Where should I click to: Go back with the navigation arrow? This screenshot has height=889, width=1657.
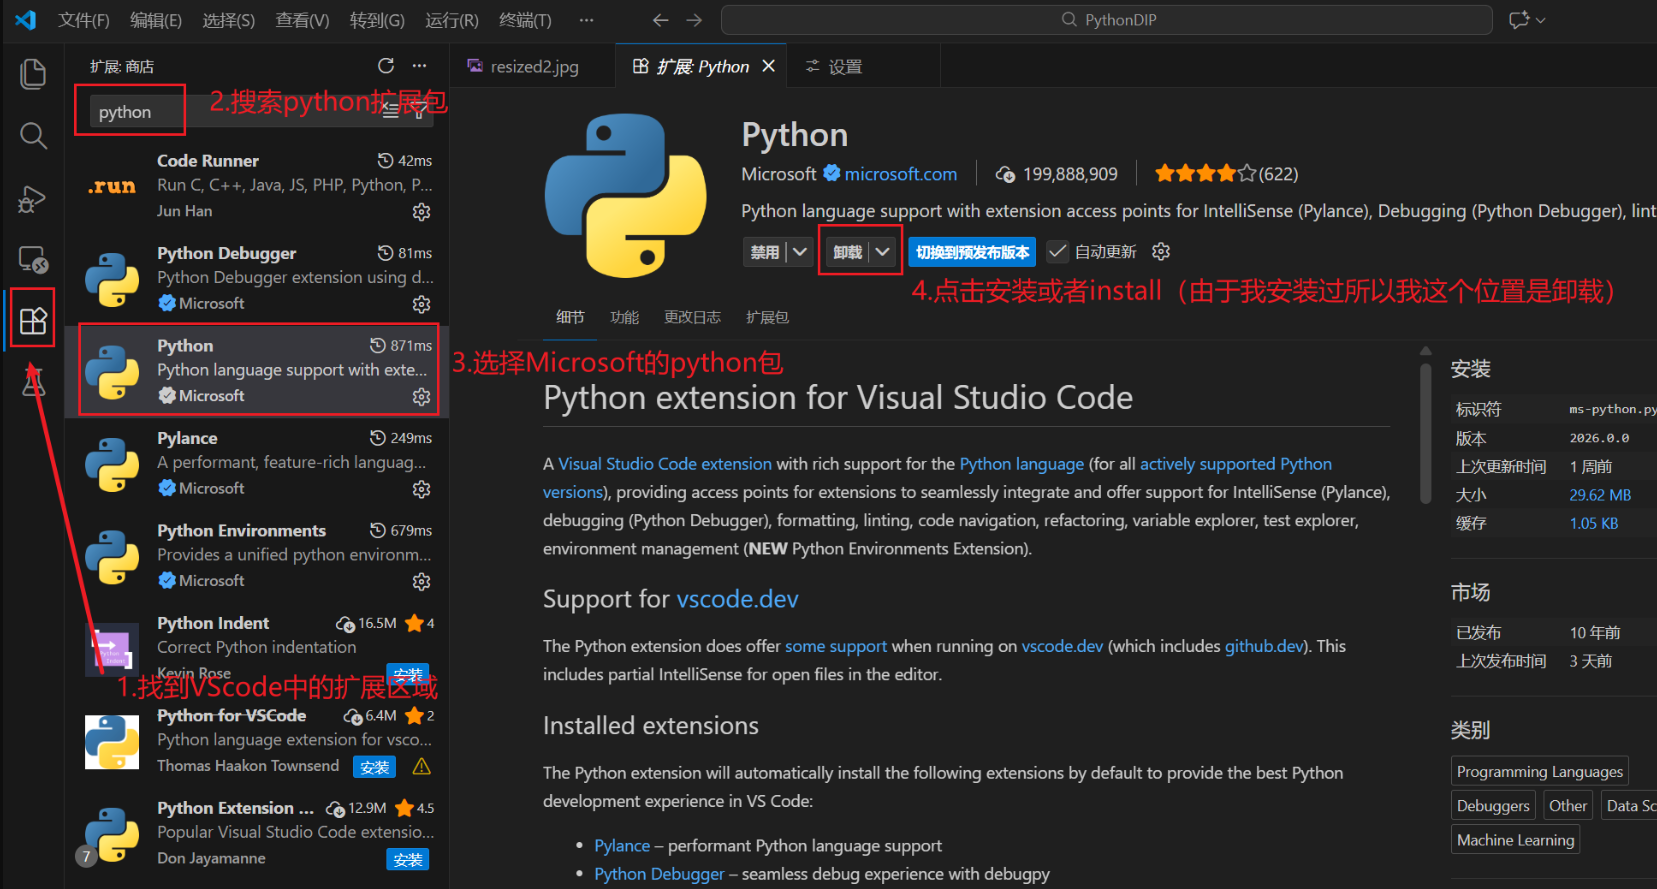coord(660,20)
